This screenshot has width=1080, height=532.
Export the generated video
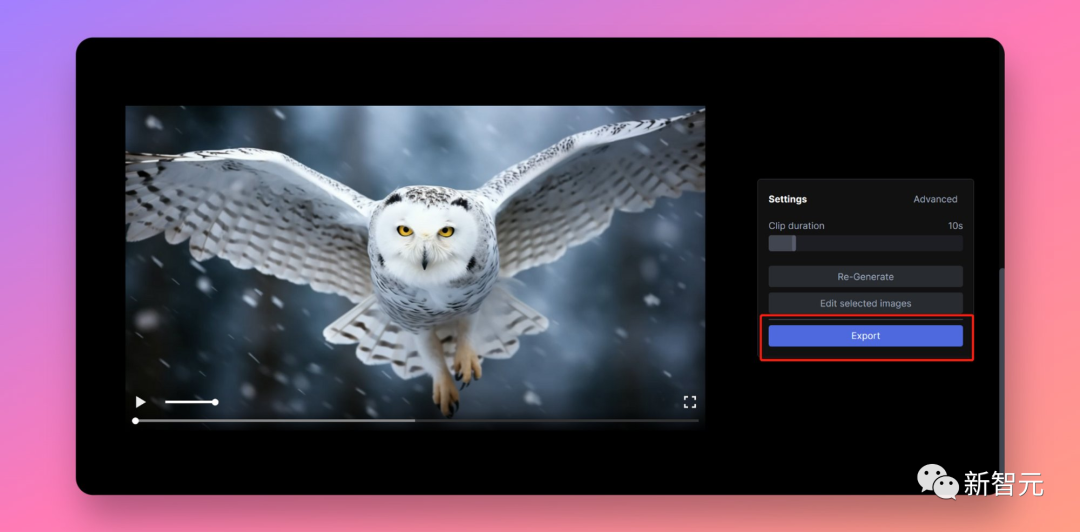click(865, 336)
